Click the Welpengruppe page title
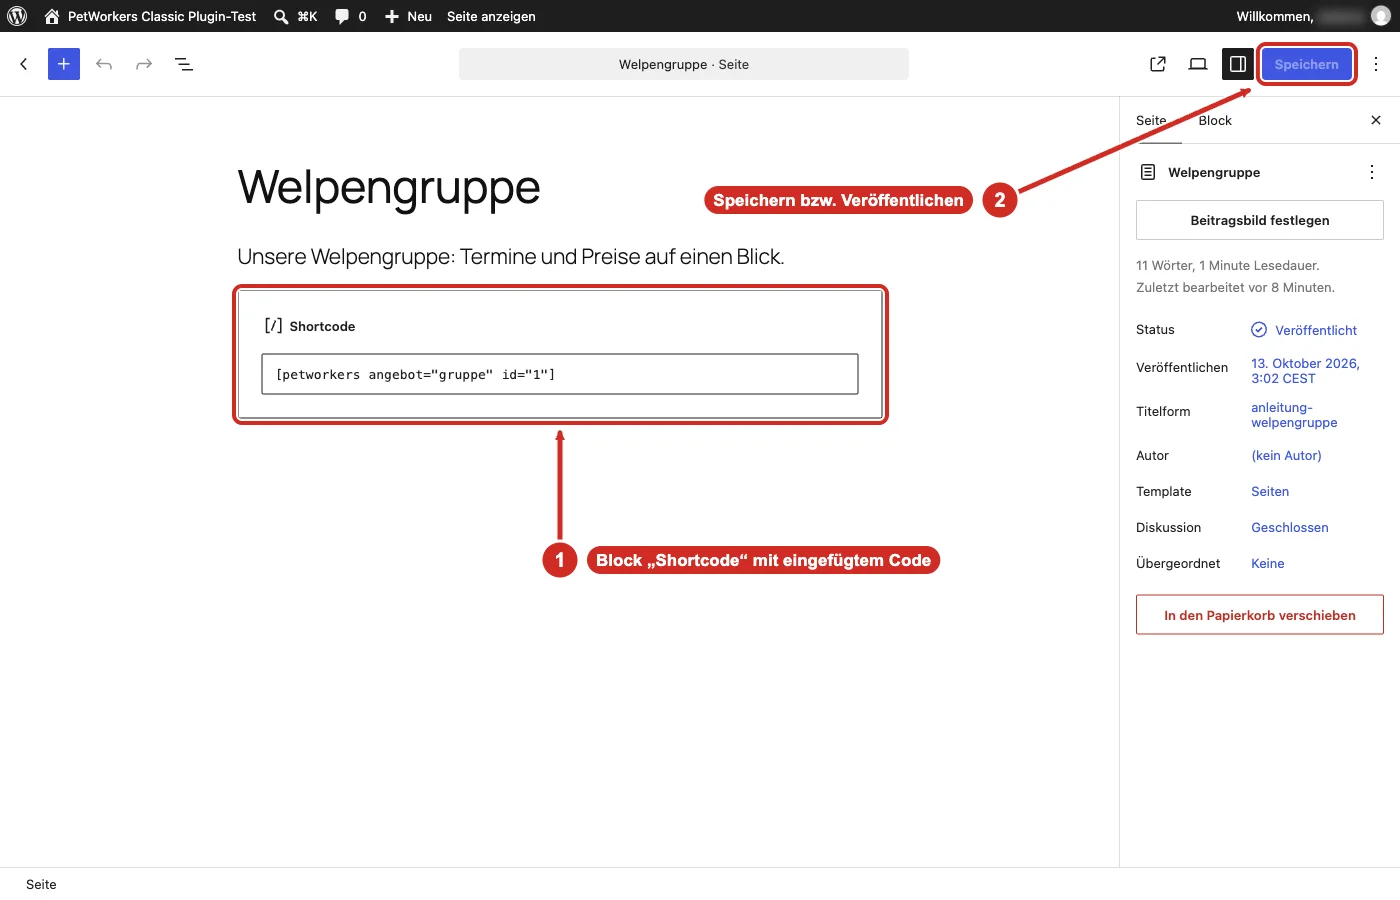 (389, 187)
